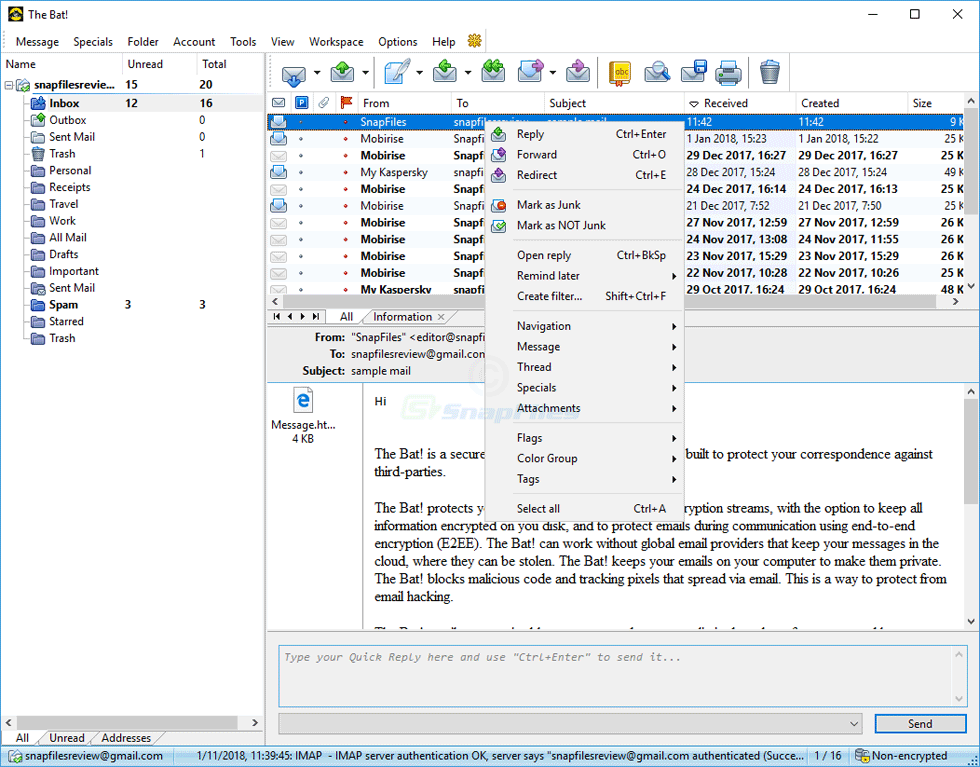980x767 pixels.
Task: Switch to the Information tab
Action: tap(402, 317)
